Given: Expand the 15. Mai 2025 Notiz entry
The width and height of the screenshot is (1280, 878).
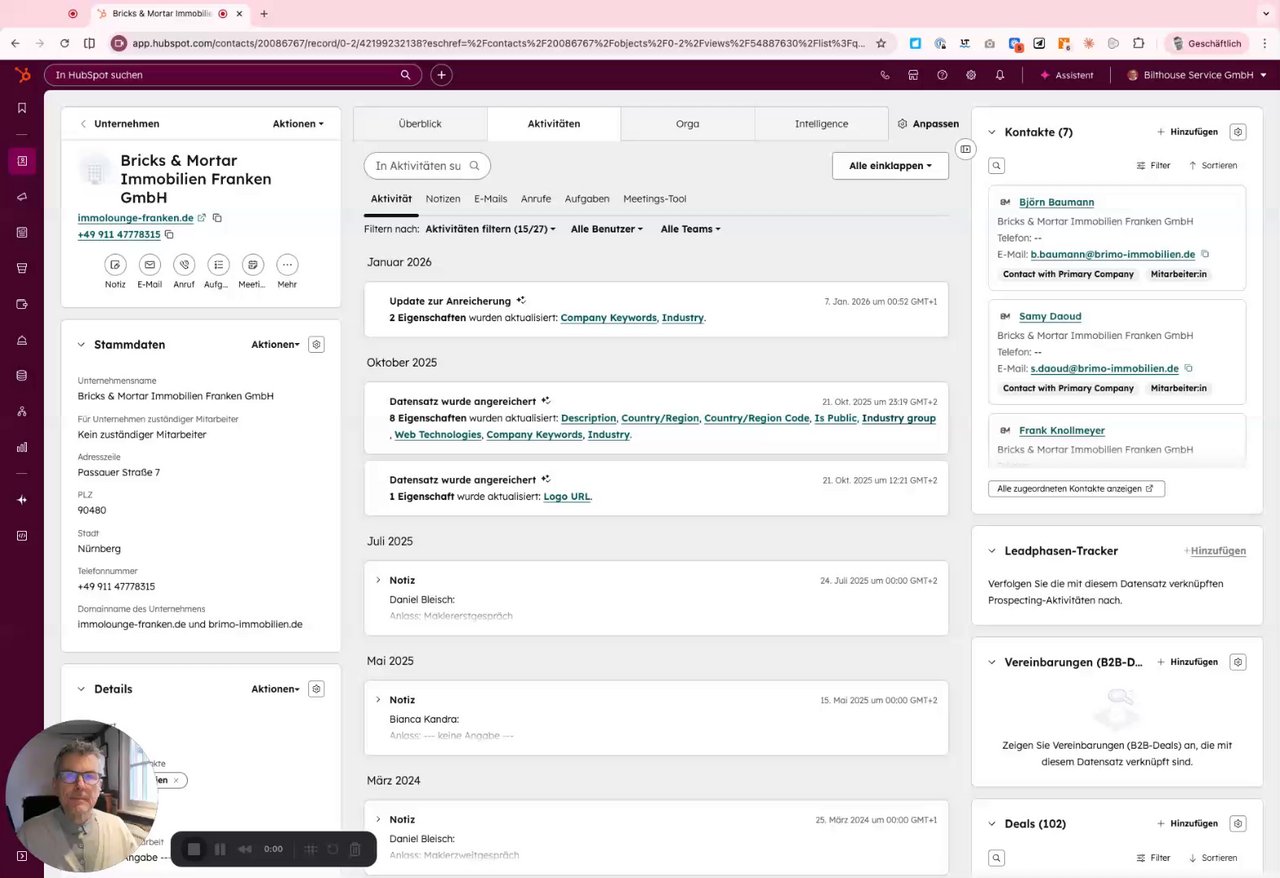Looking at the screenshot, I should [x=378, y=700].
